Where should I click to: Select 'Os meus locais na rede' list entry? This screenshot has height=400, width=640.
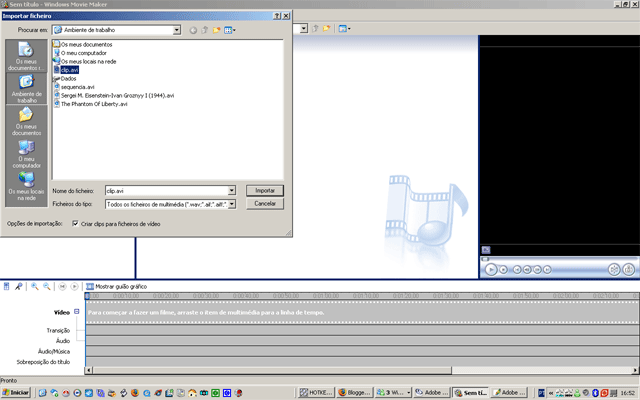(85, 62)
